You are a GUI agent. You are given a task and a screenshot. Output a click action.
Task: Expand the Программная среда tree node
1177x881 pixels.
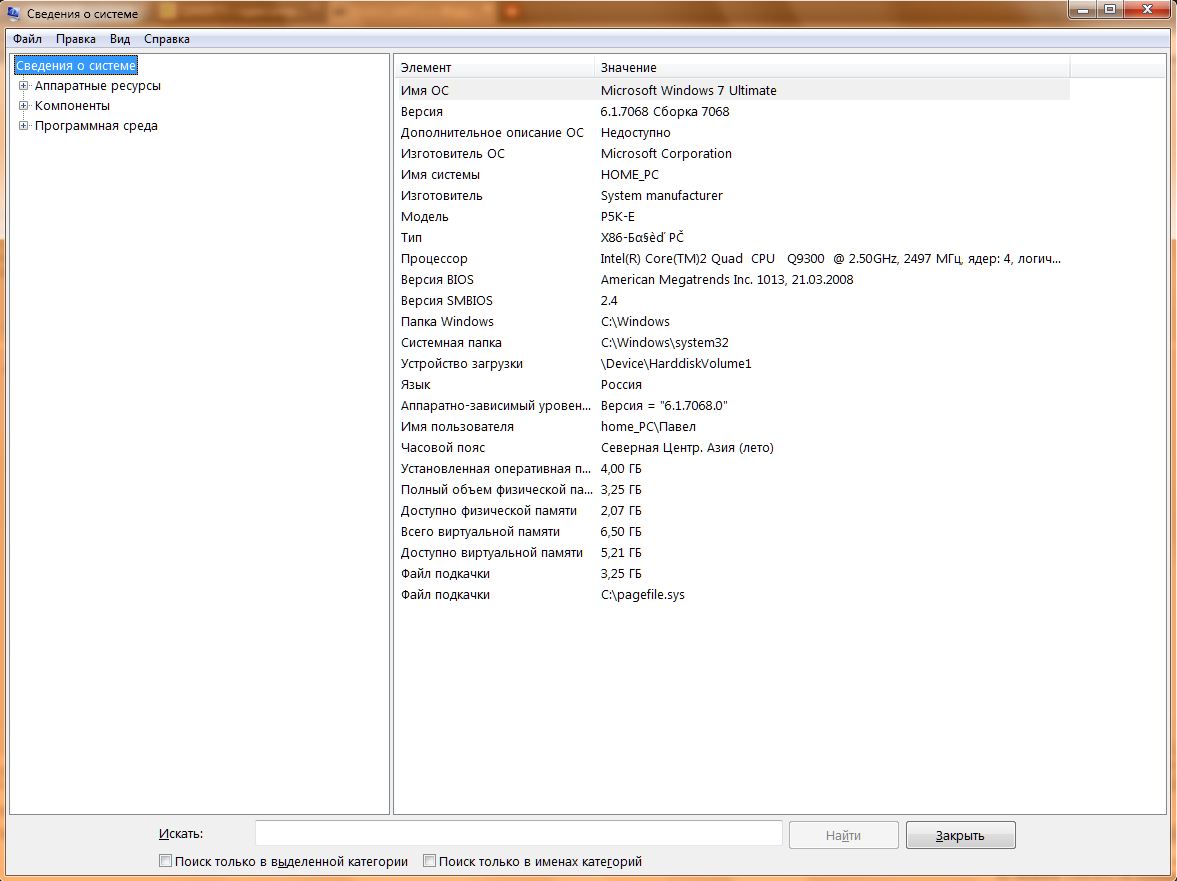(23, 125)
